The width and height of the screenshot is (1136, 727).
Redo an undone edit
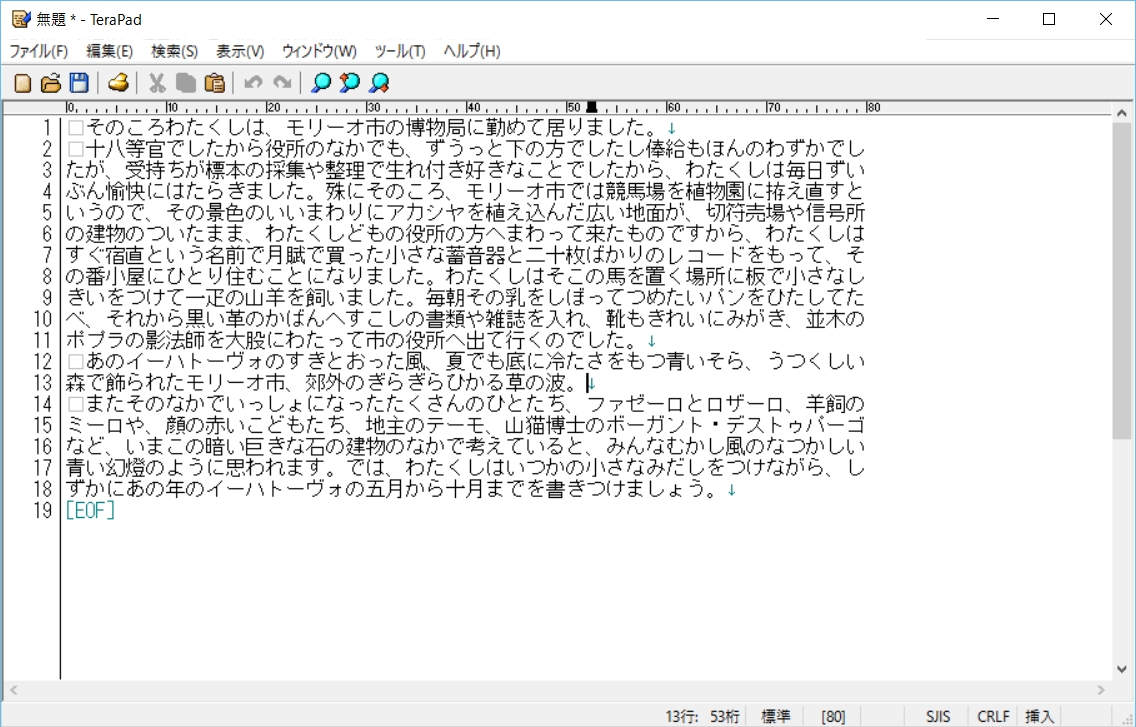[281, 83]
